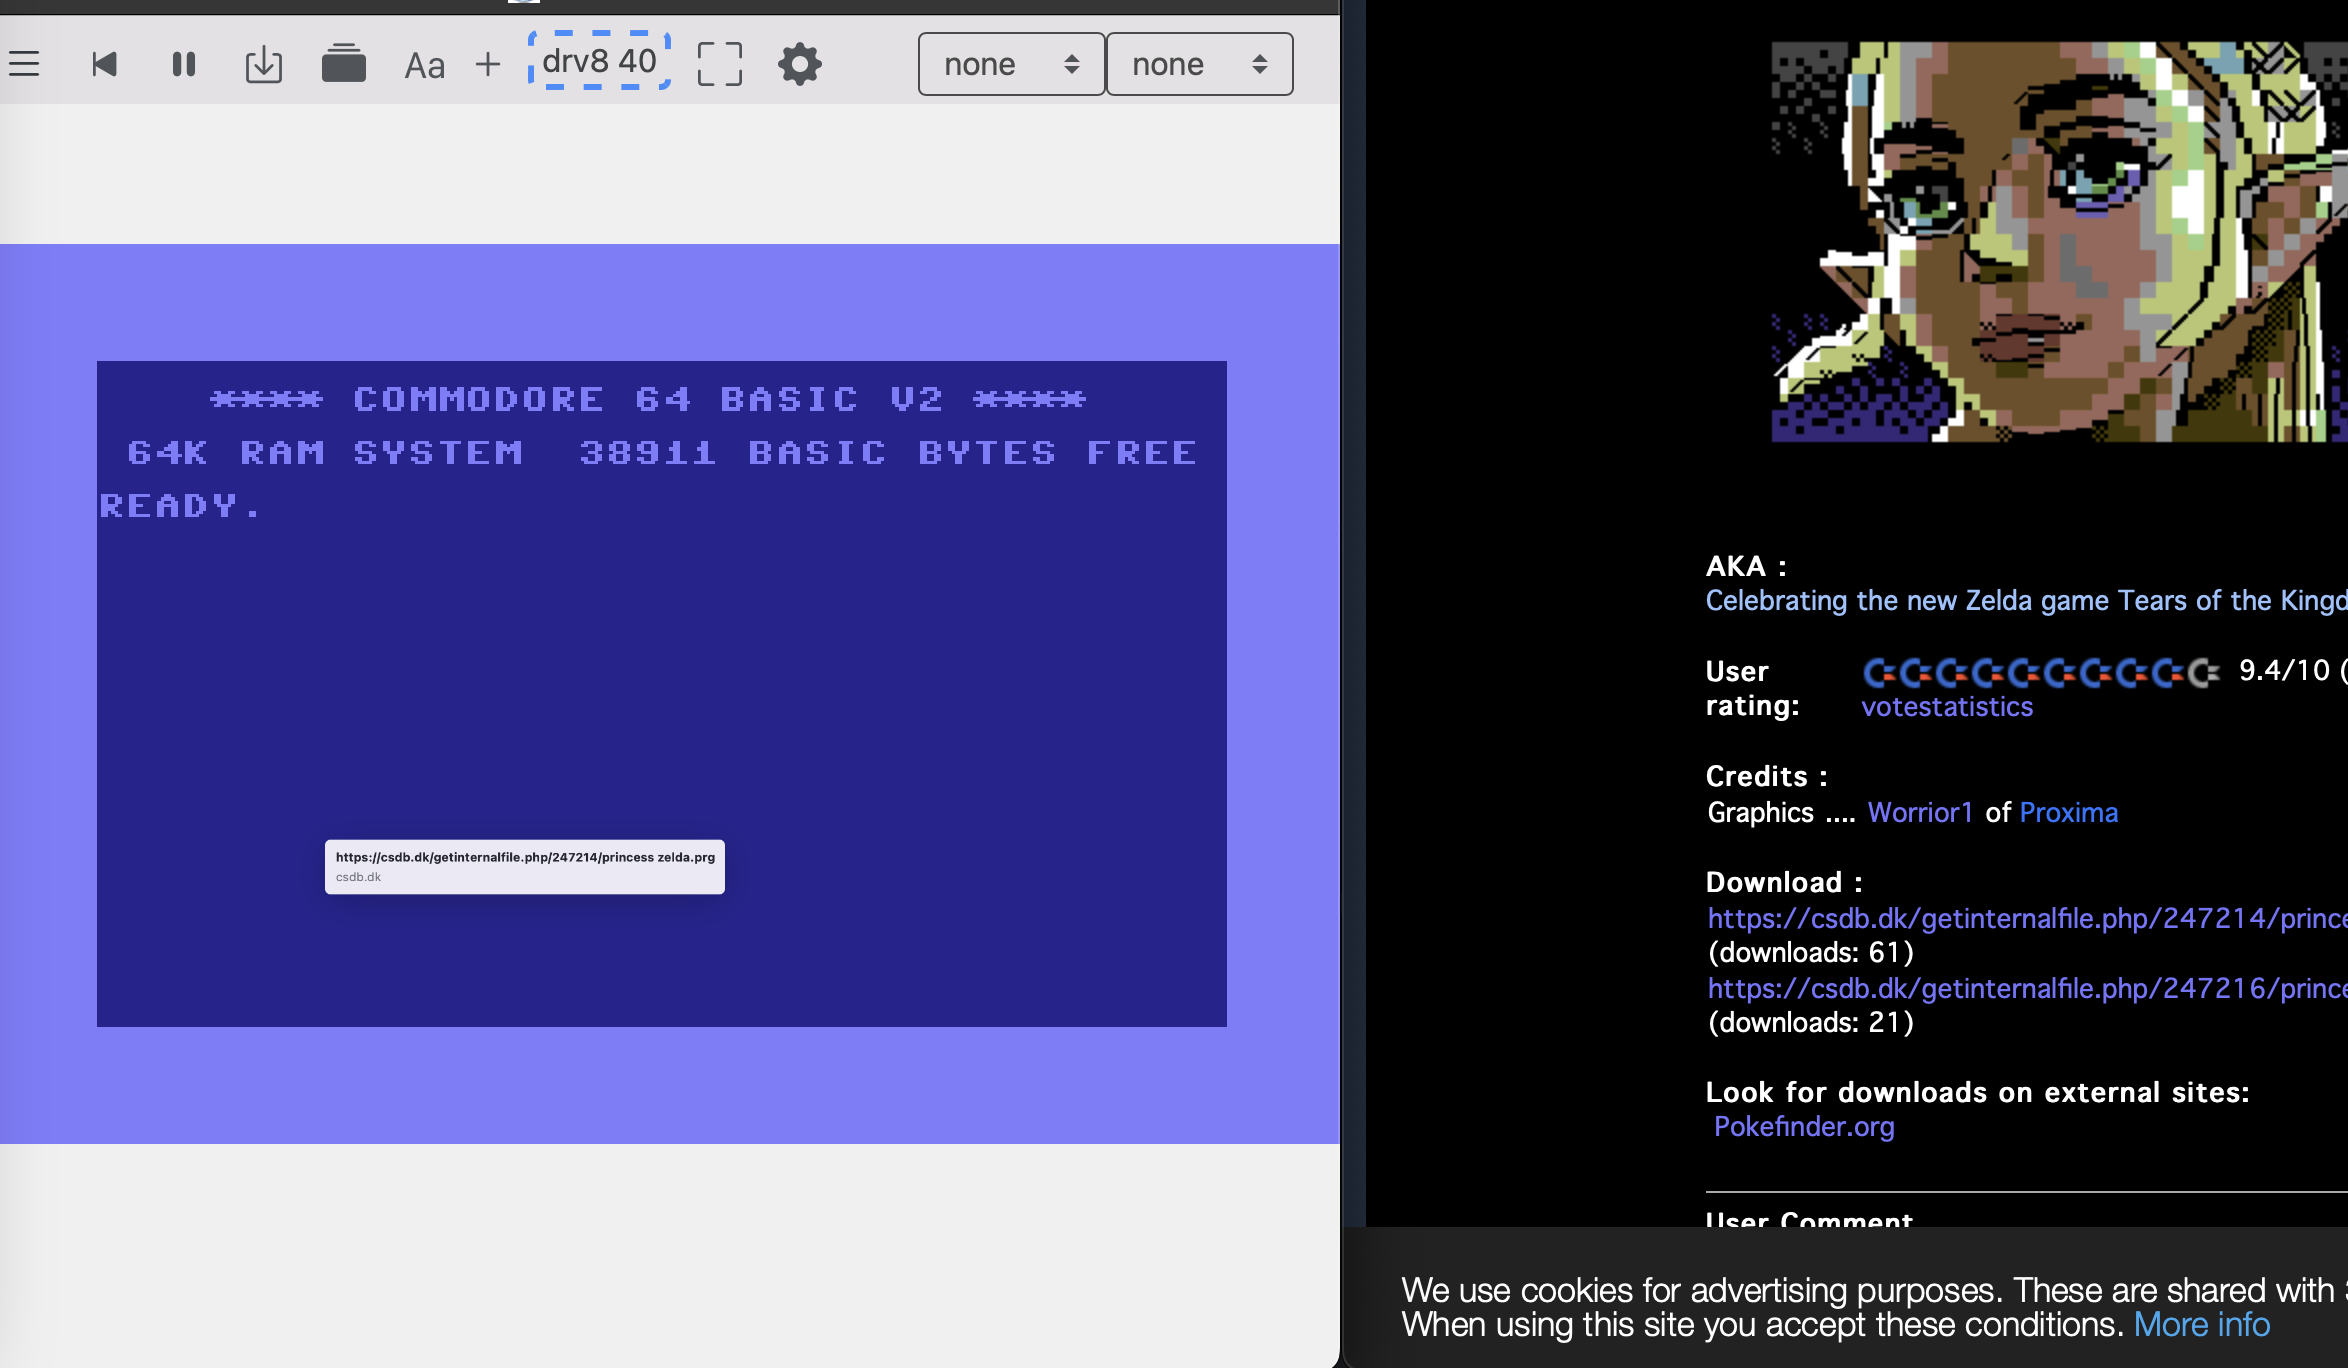Open the disk drive attachment icon

point(344,64)
